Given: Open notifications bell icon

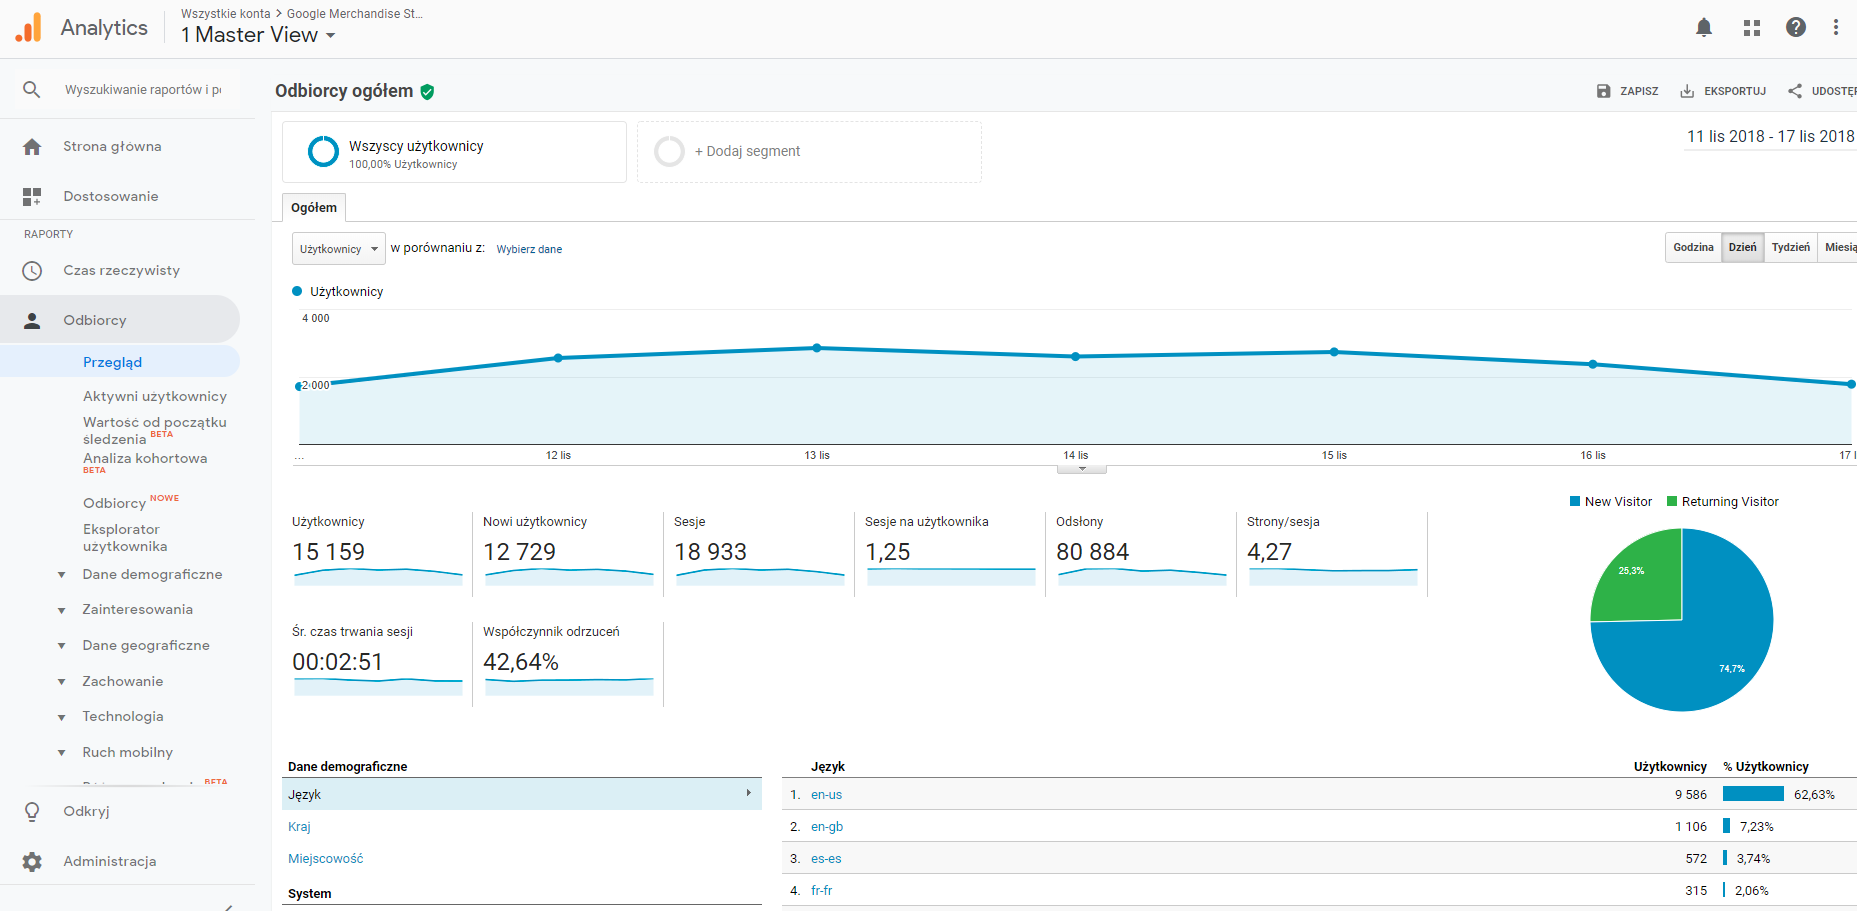Looking at the screenshot, I should [x=1703, y=27].
